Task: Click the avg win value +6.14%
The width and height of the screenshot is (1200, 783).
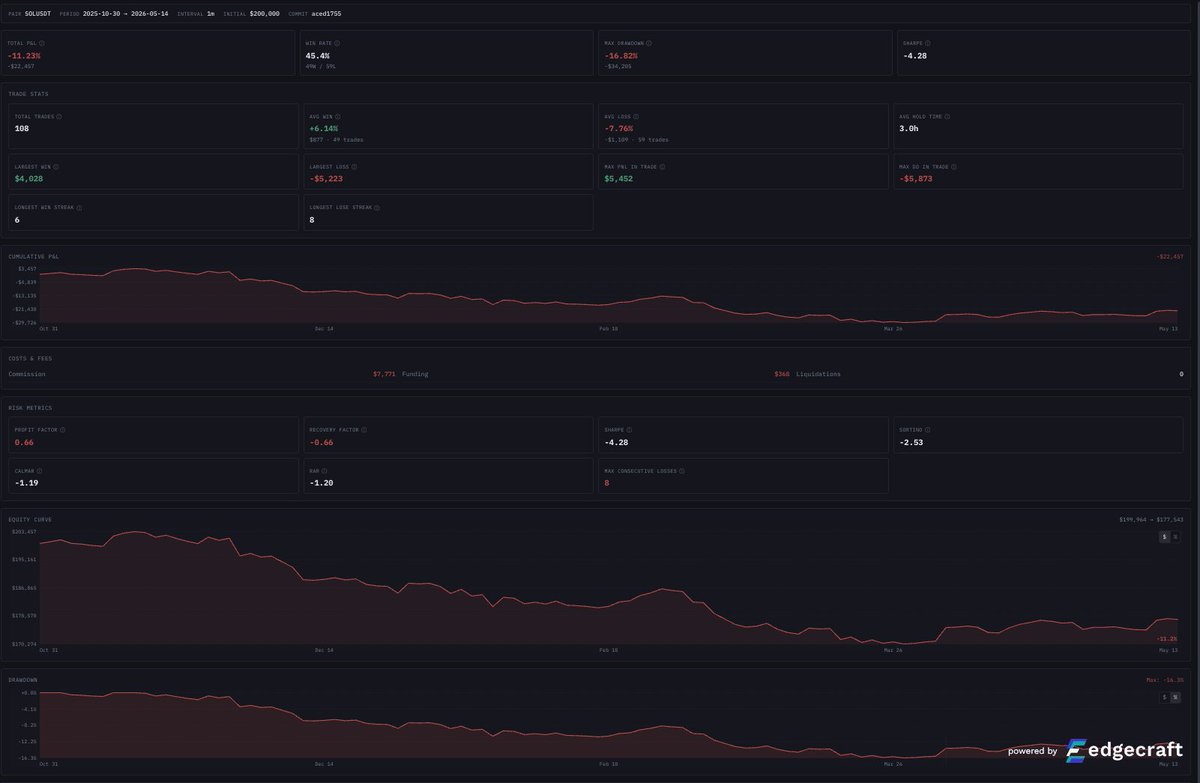Action: [324, 129]
